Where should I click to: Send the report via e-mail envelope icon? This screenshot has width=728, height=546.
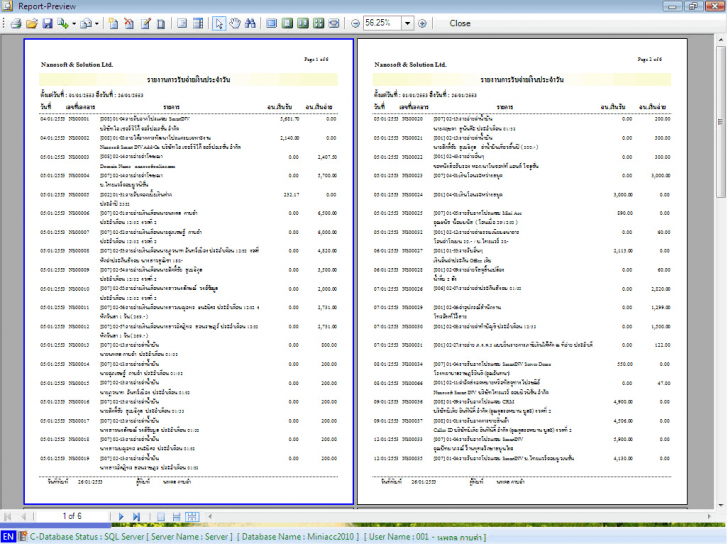click(86, 23)
